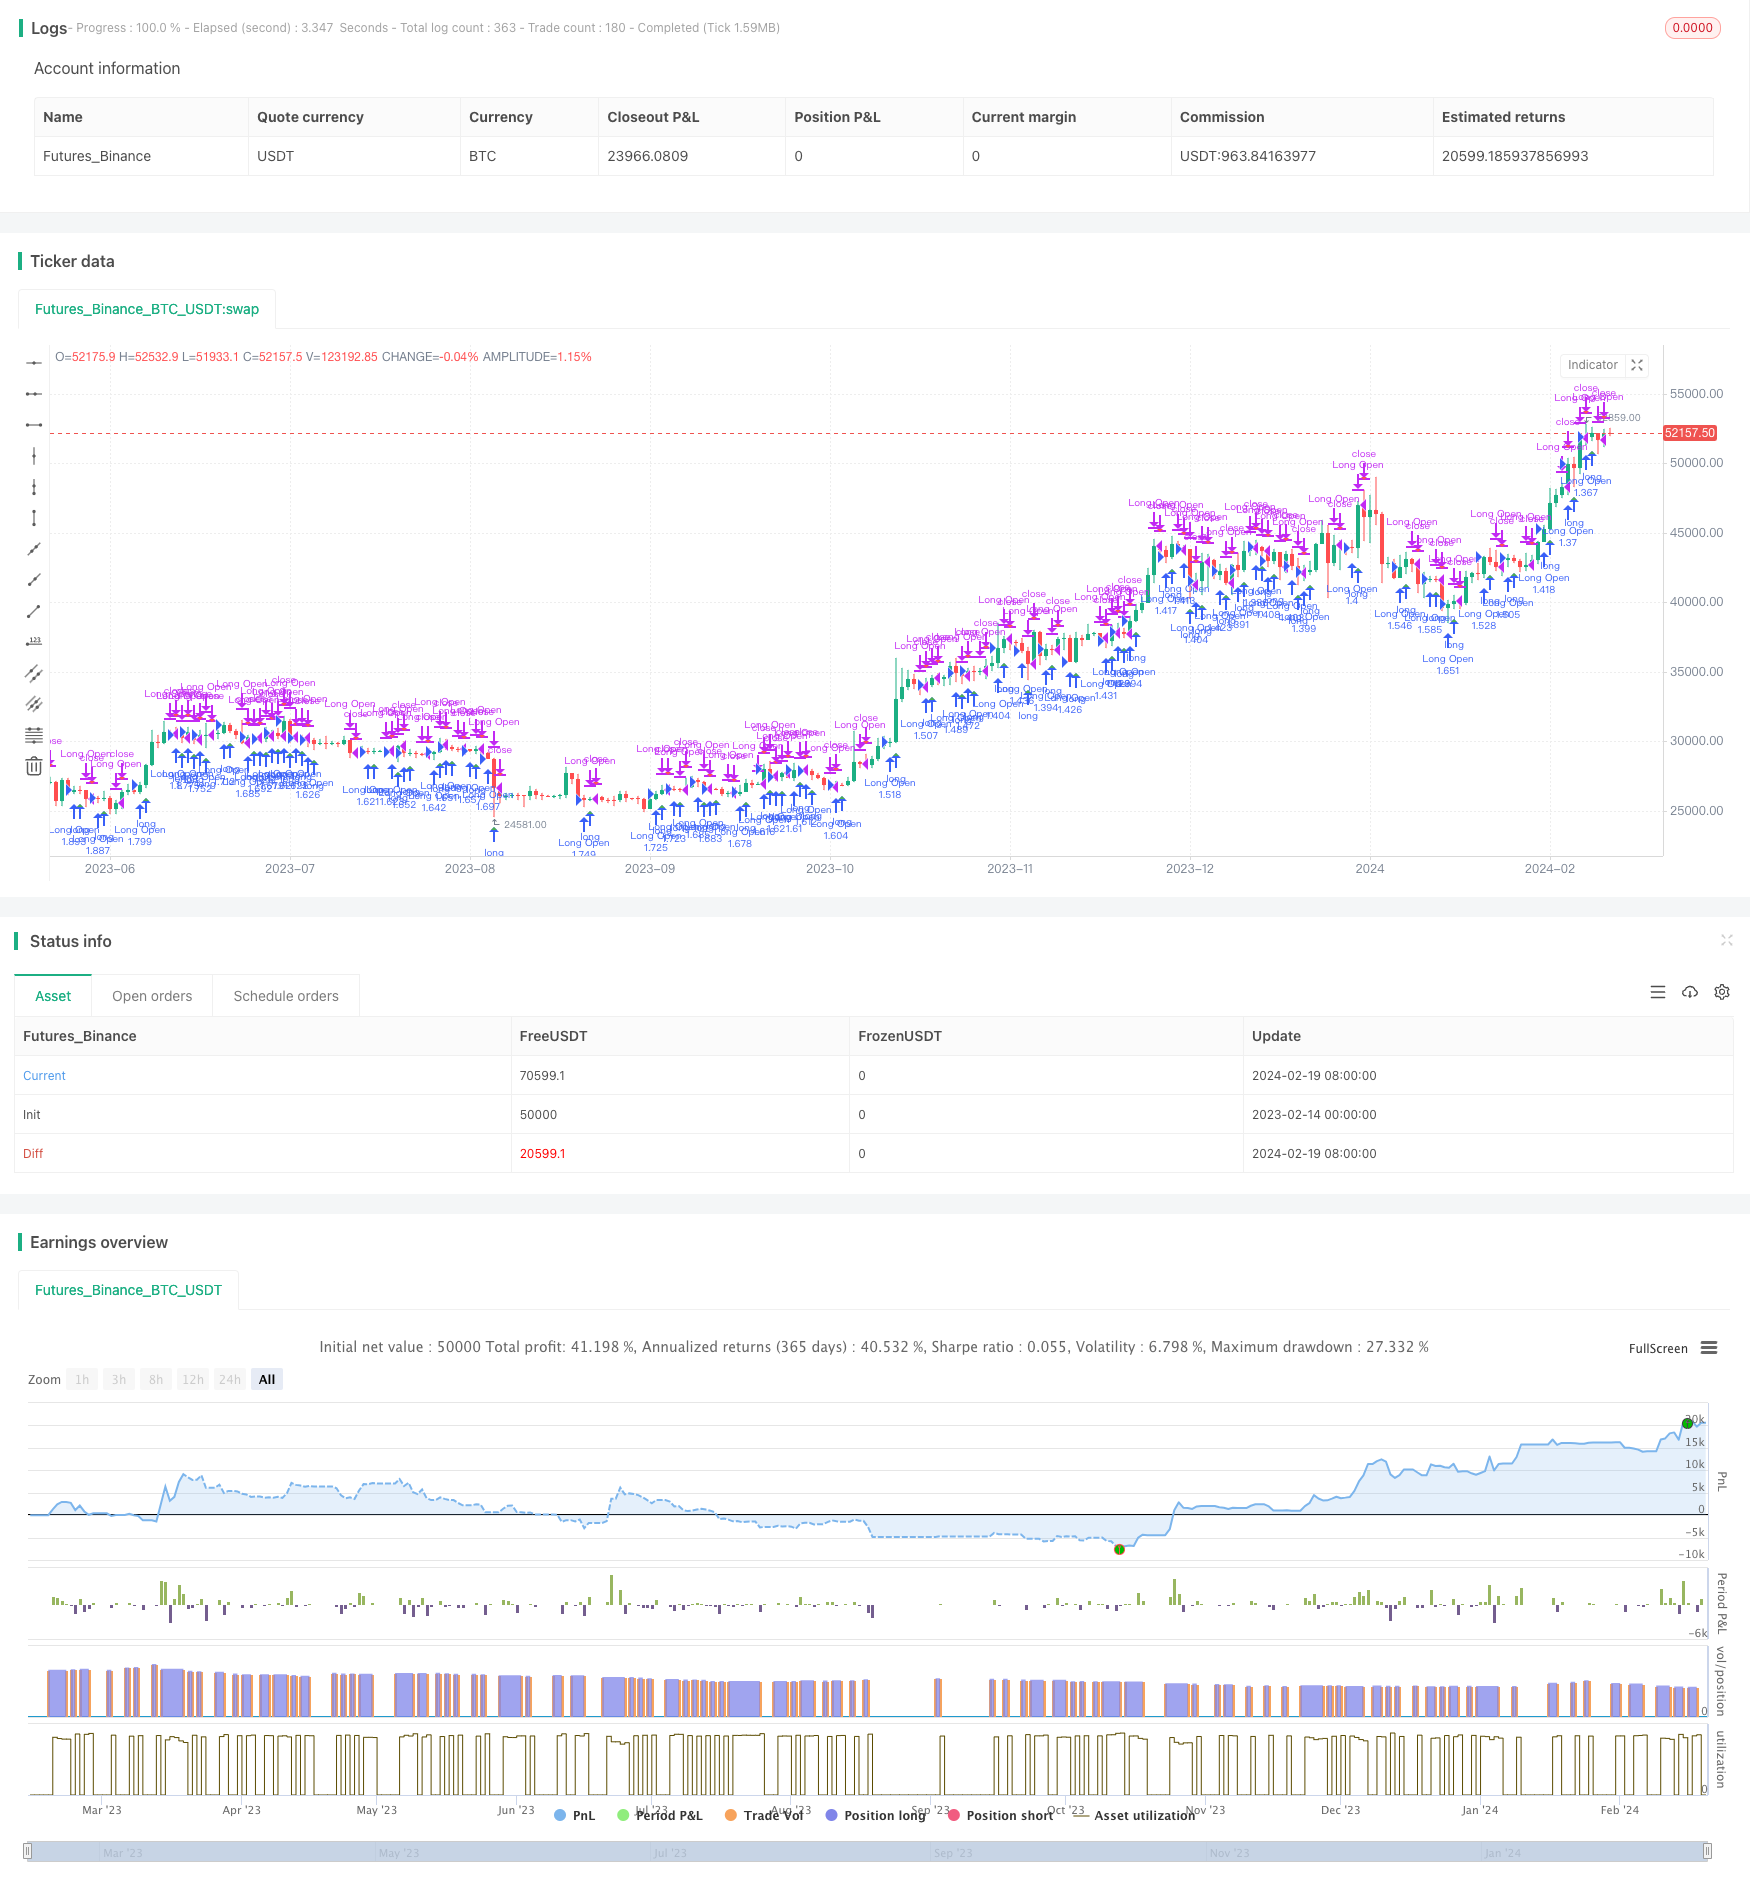Click the earnings range navigator bar
1750x1891 pixels.
coord(869,1851)
